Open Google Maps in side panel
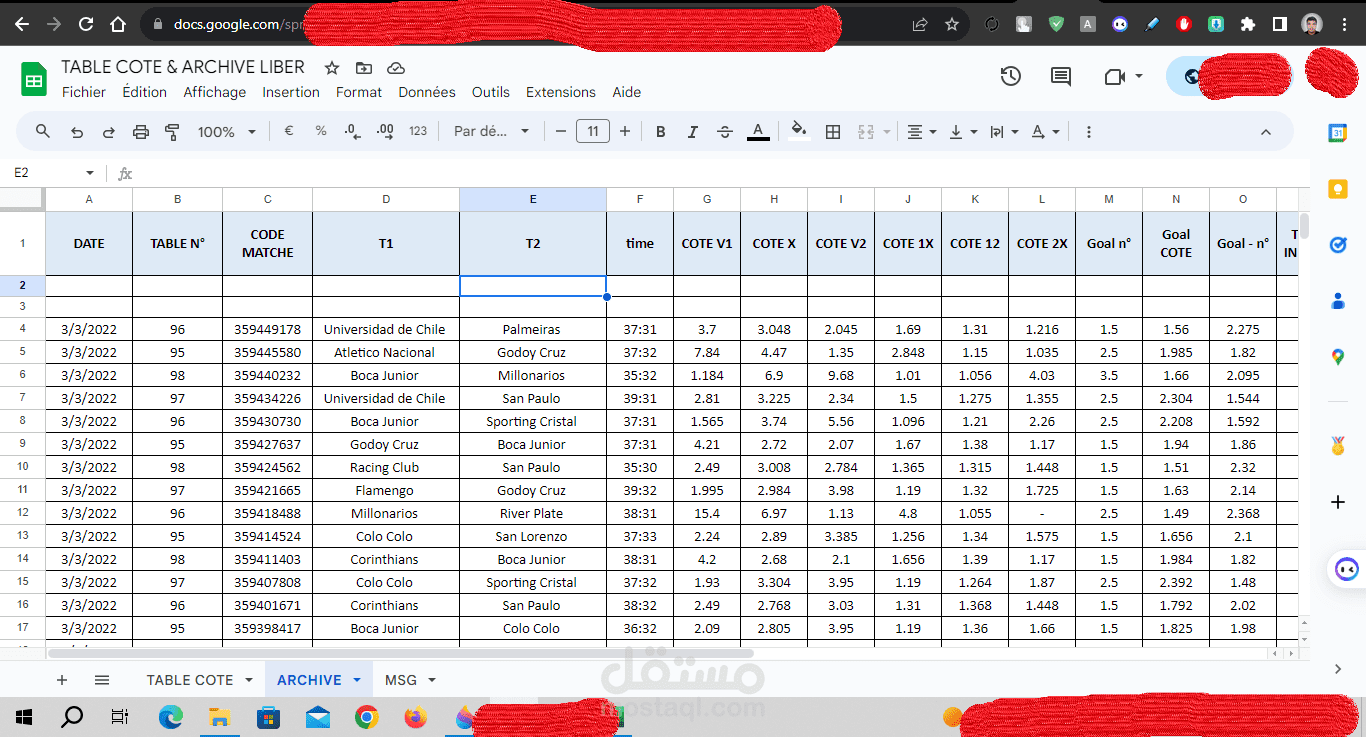The width and height of the screenshot is (1366, 737). [x=1338, y=356]
